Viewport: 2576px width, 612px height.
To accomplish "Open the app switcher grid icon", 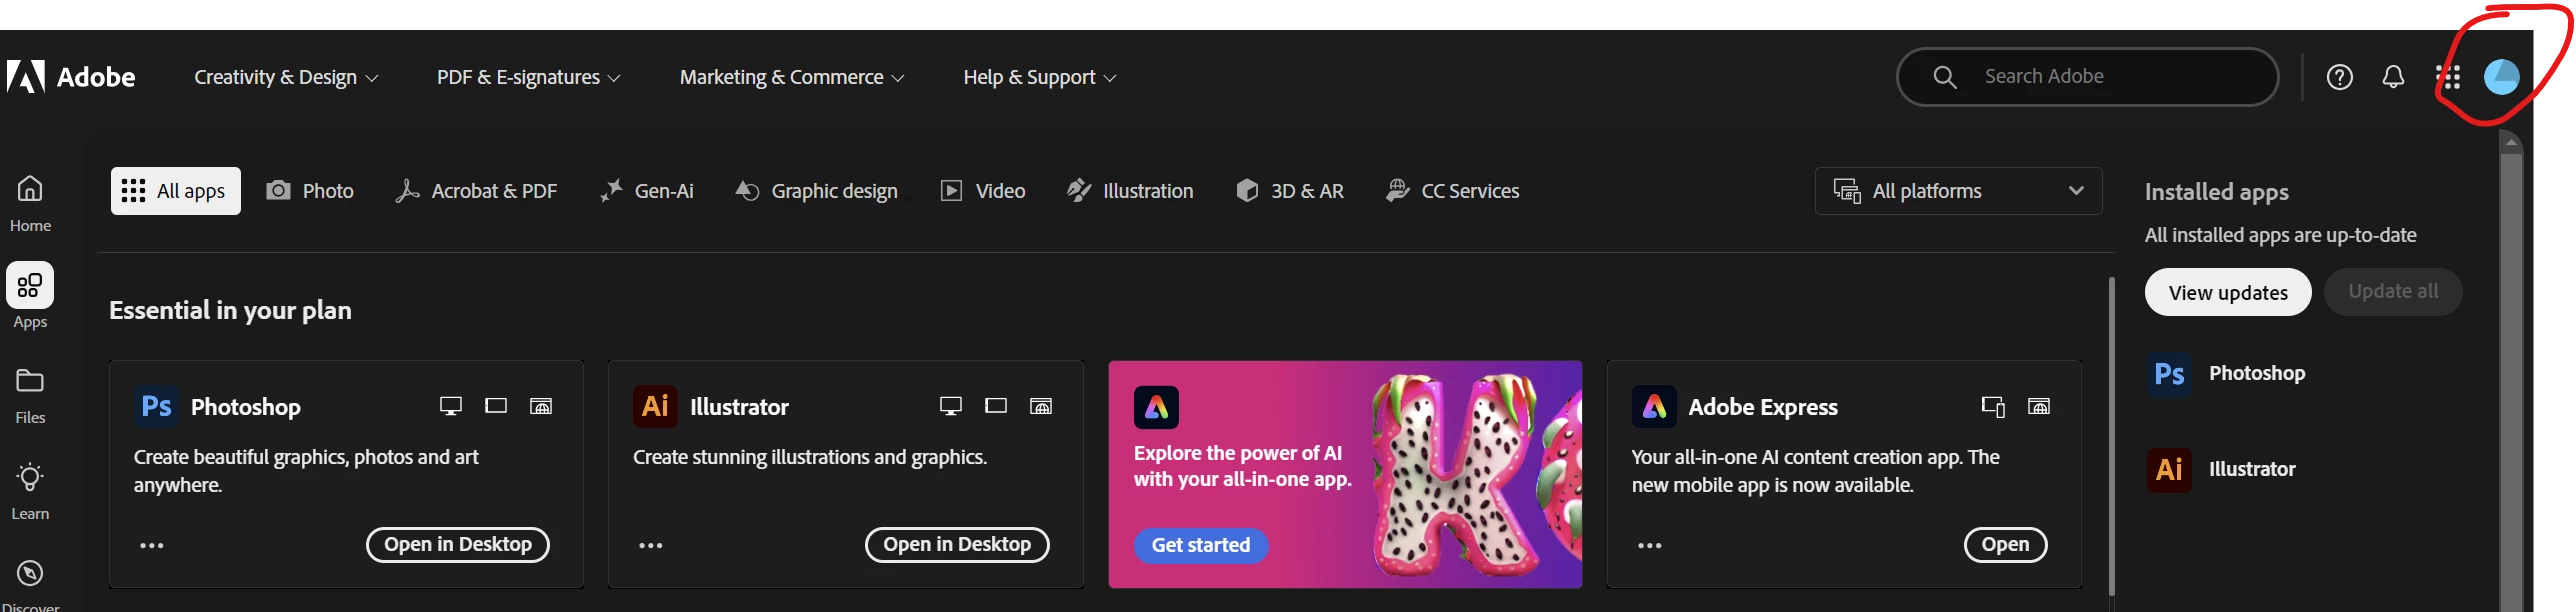I will click(x=2449, y=77).
